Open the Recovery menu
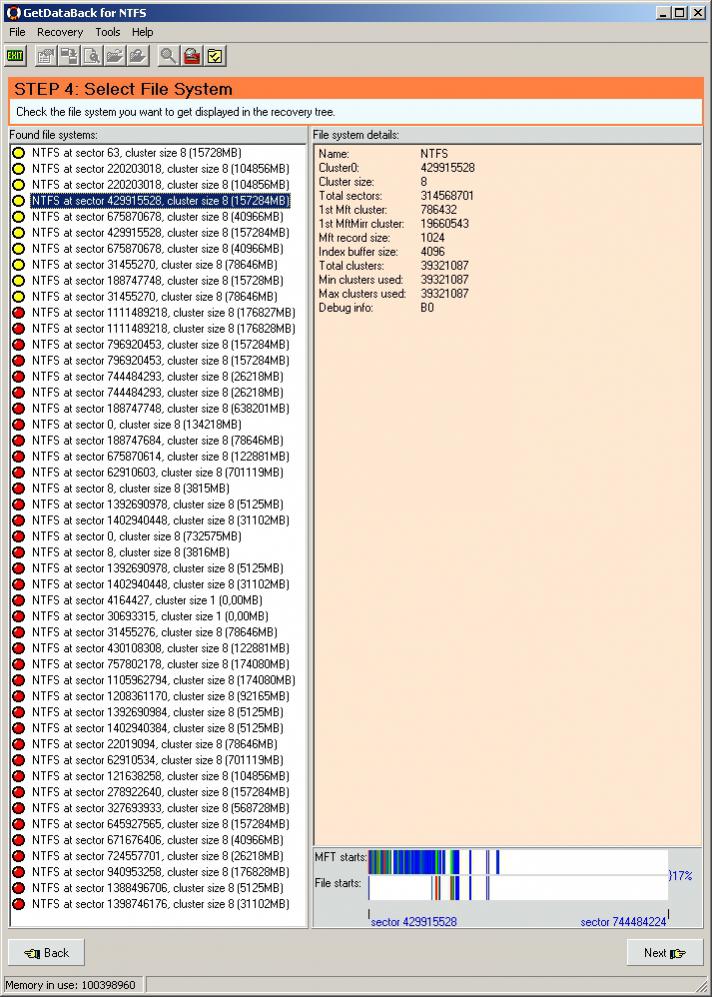This screenshot has height=997, width=712. coord(60,32)
